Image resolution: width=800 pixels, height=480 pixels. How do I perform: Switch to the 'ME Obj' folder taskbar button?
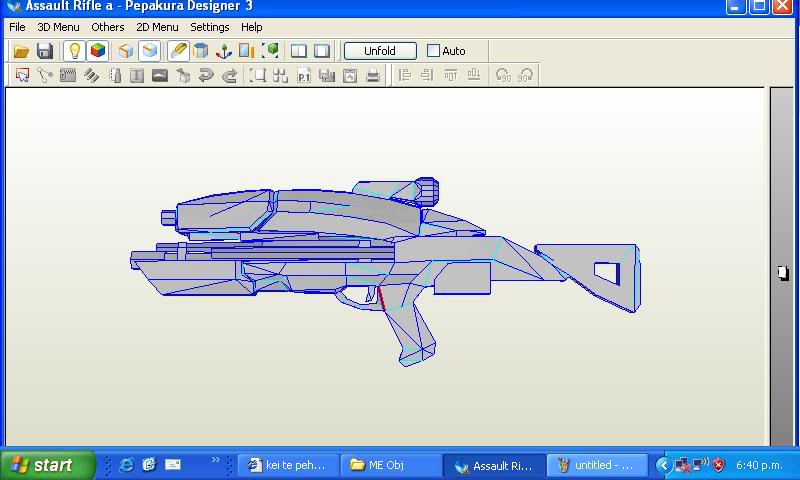point(390,465)
